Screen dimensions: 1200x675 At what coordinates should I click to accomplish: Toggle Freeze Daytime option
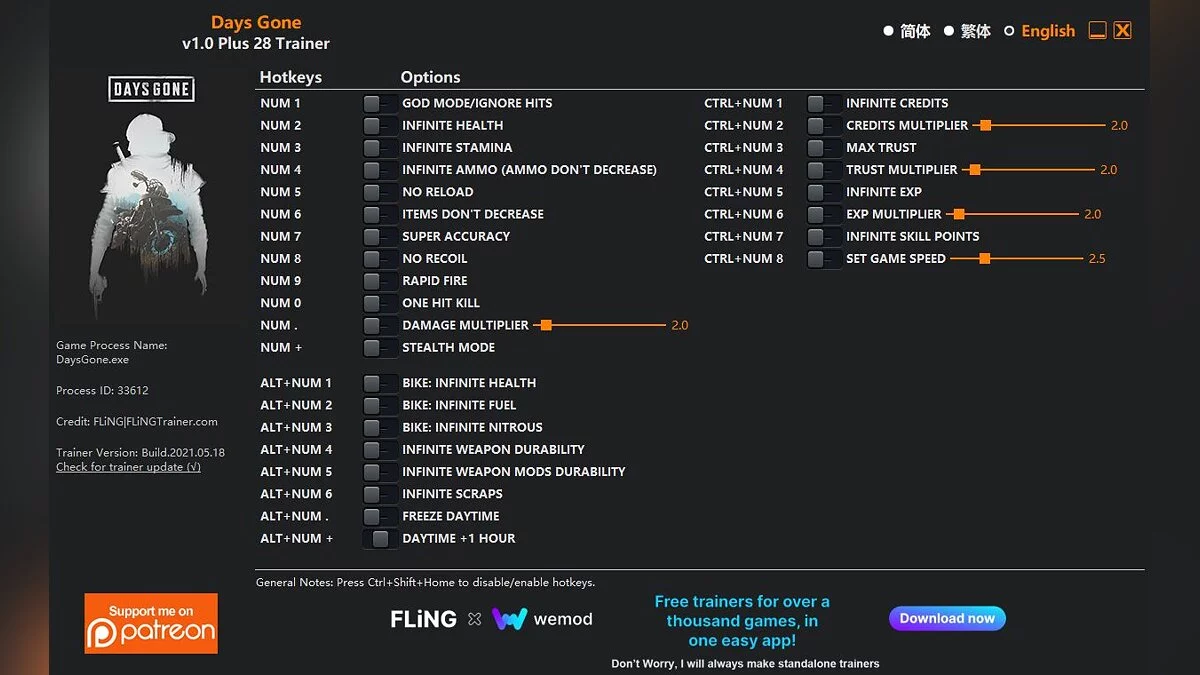379,516
